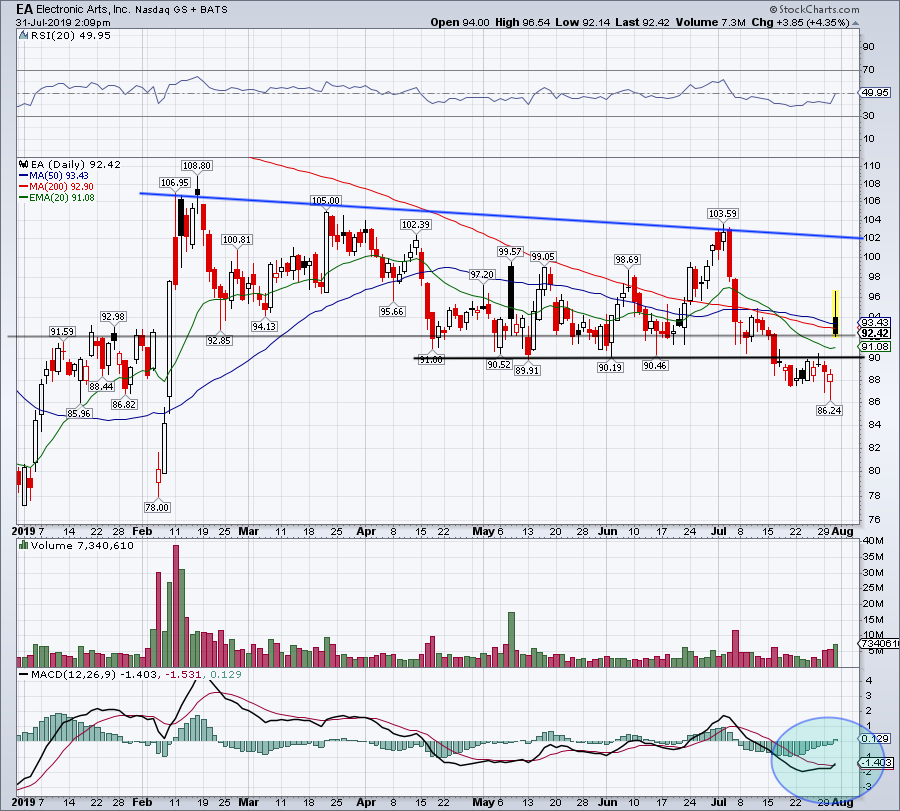Click the small triangle after Chg percentage
This screenshot has height=811, width=900.
point(856,23)
